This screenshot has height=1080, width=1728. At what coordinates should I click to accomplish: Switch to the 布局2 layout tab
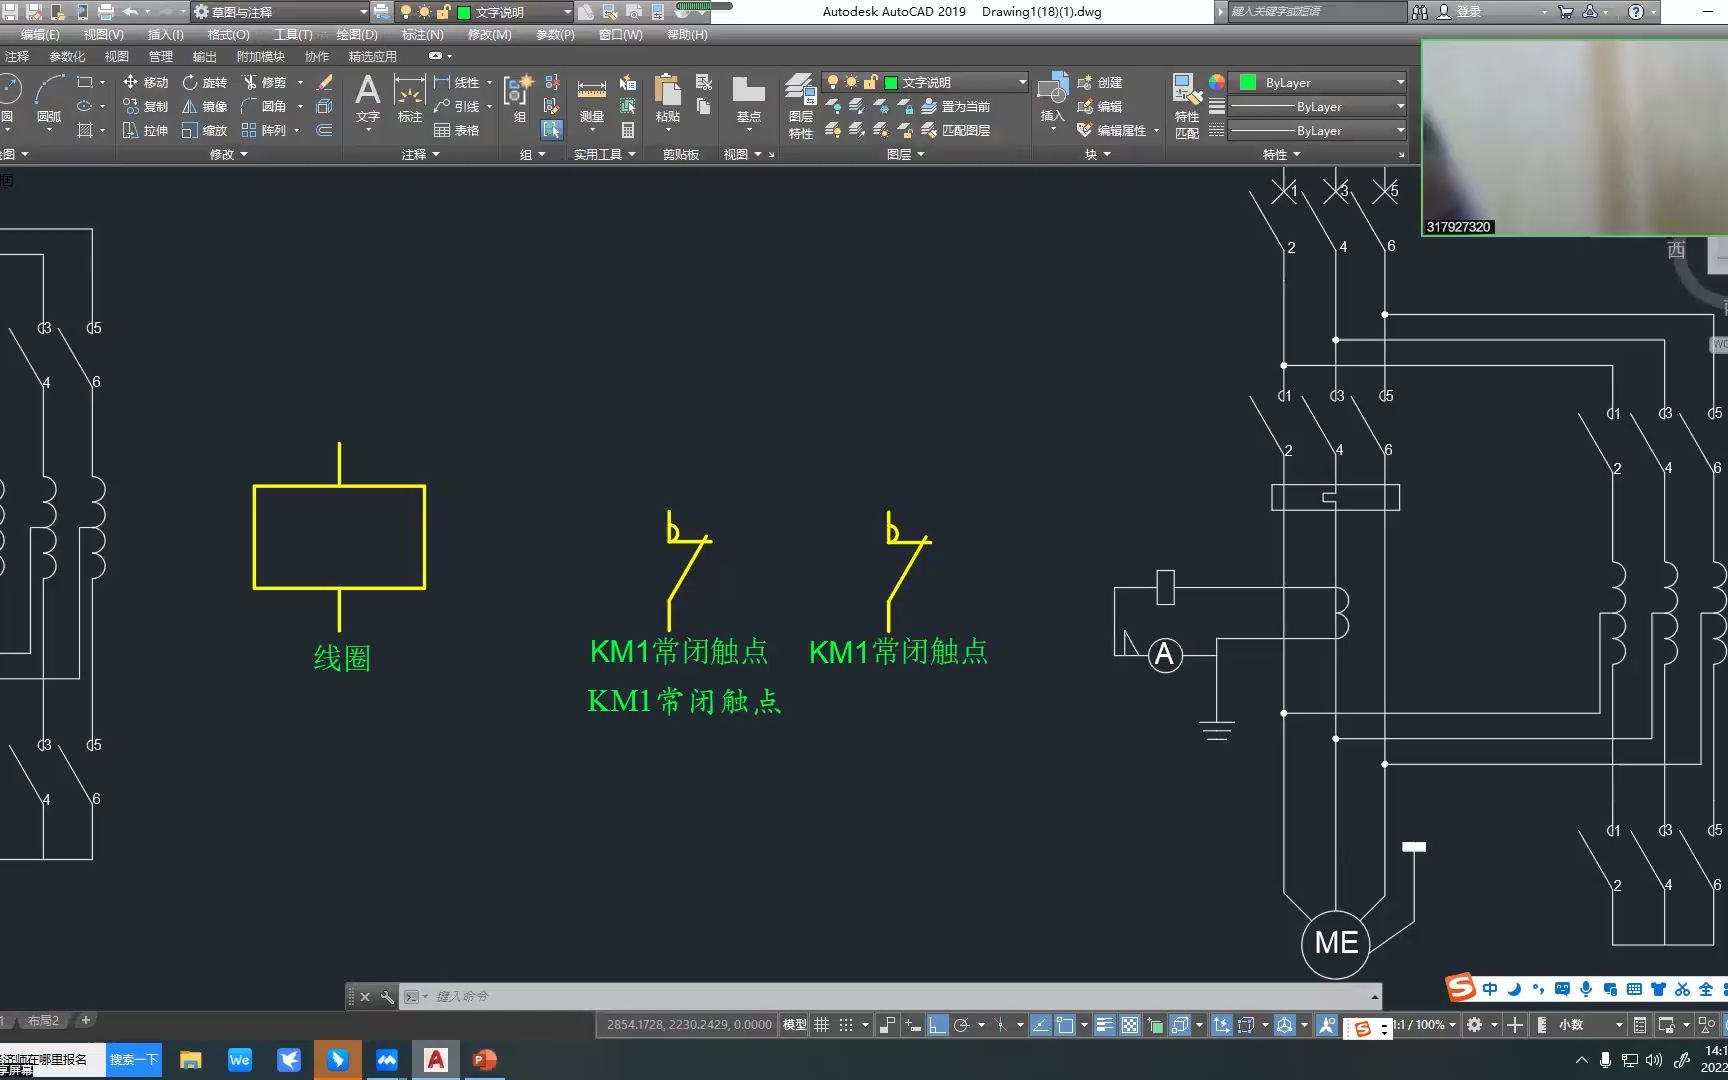tap(43, 1021)
